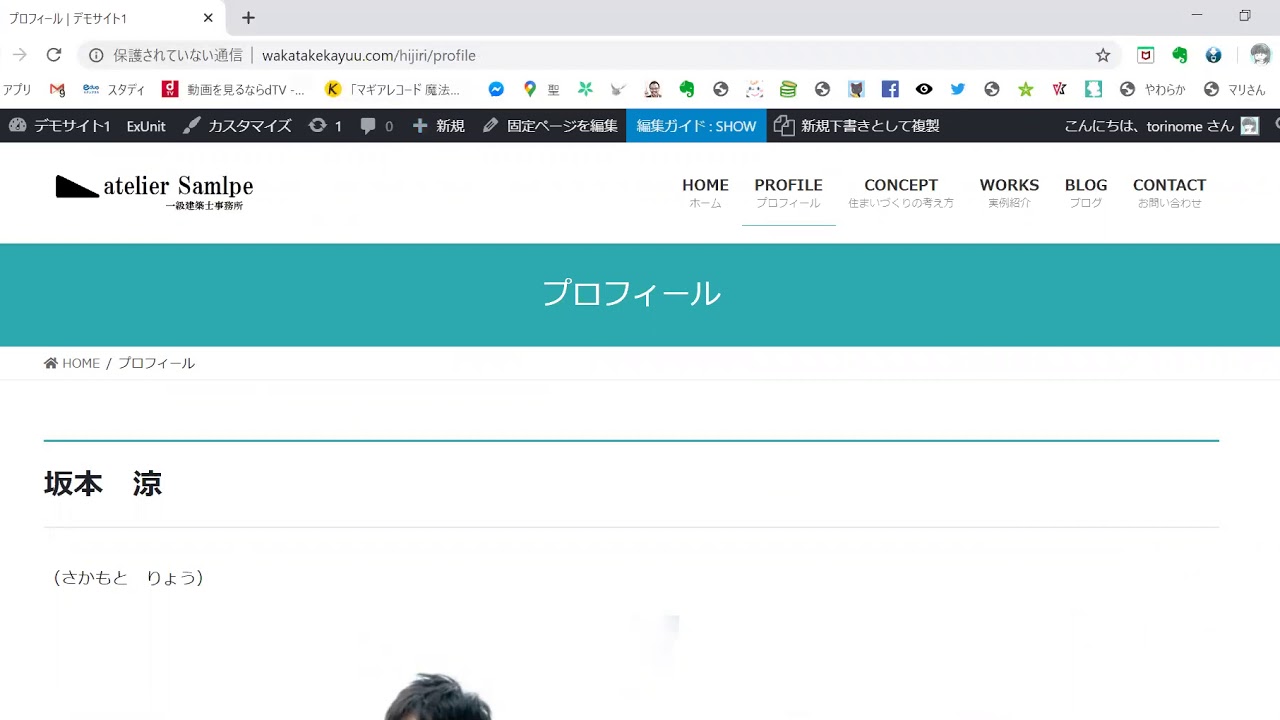Open the face photo bookmark icon
Screen dimensions: 1280x720
652,89
